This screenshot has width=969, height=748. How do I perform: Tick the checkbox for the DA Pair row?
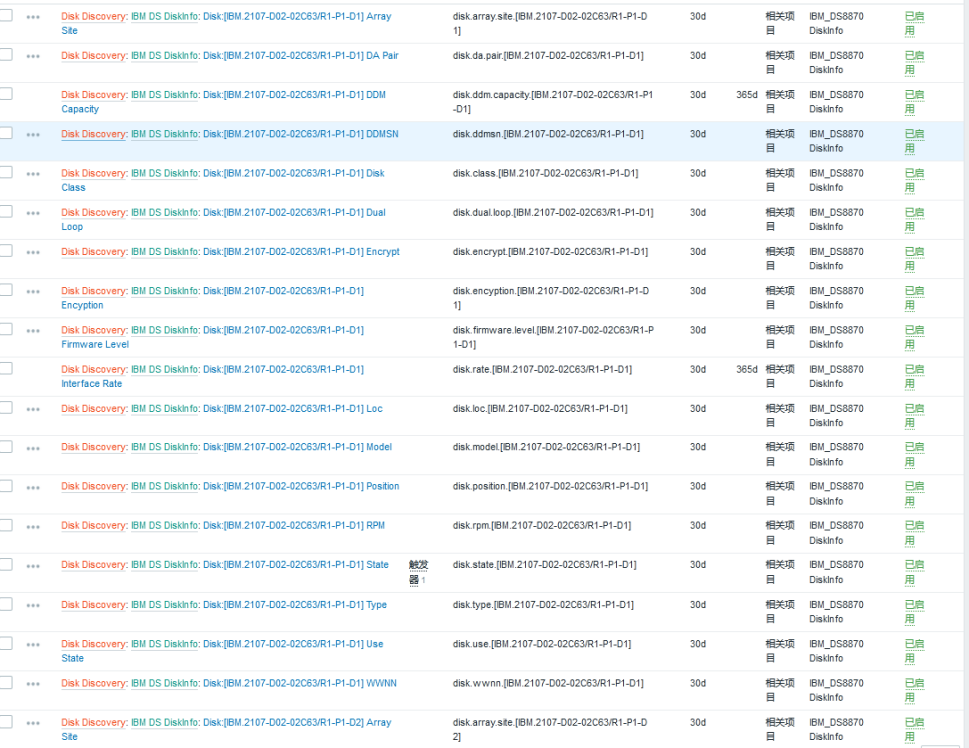point(6,54)
